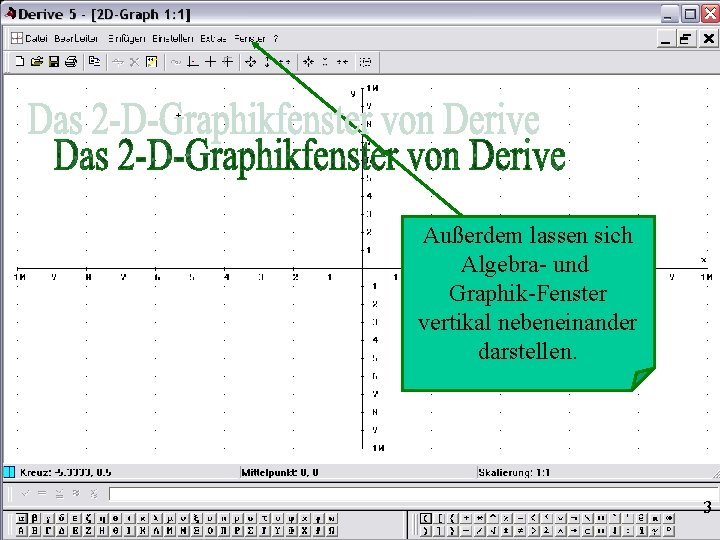Image resolution: width=720 pixels, height=540 pixels.
Task: Click the blue status bar icon before Kreuz
Action: pos(9,472)
